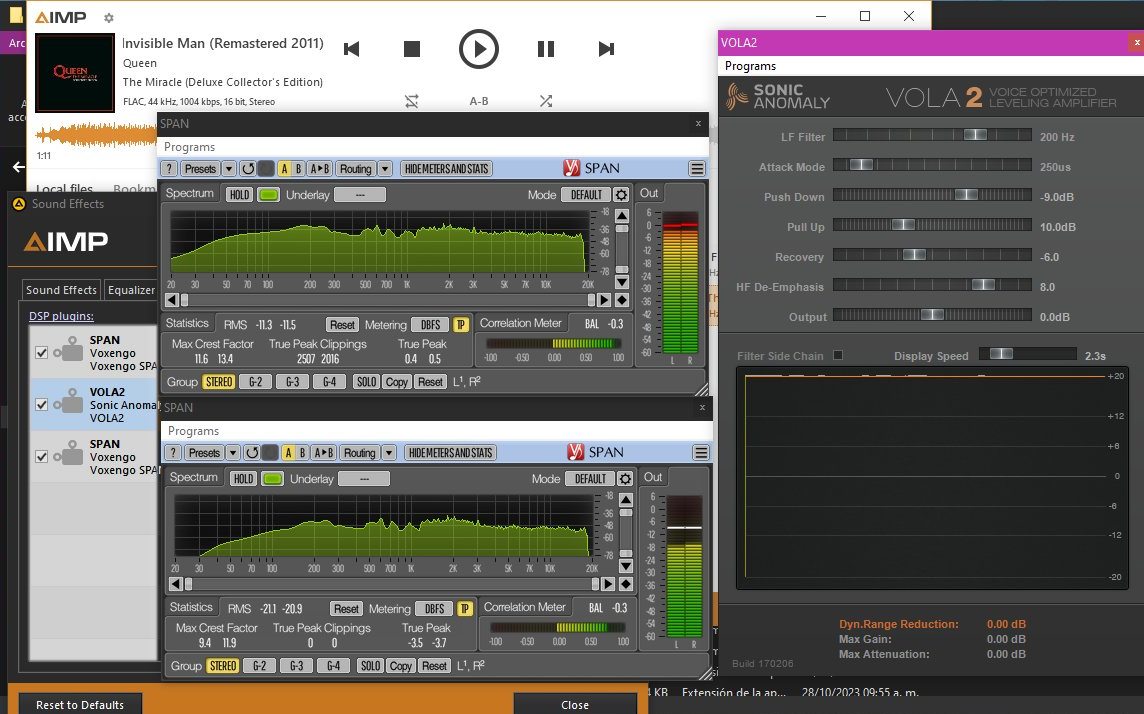This screenshot has width=1144, height=714.
Task: Switch to Sound Effects tab
Action: [x=61, y=290]
